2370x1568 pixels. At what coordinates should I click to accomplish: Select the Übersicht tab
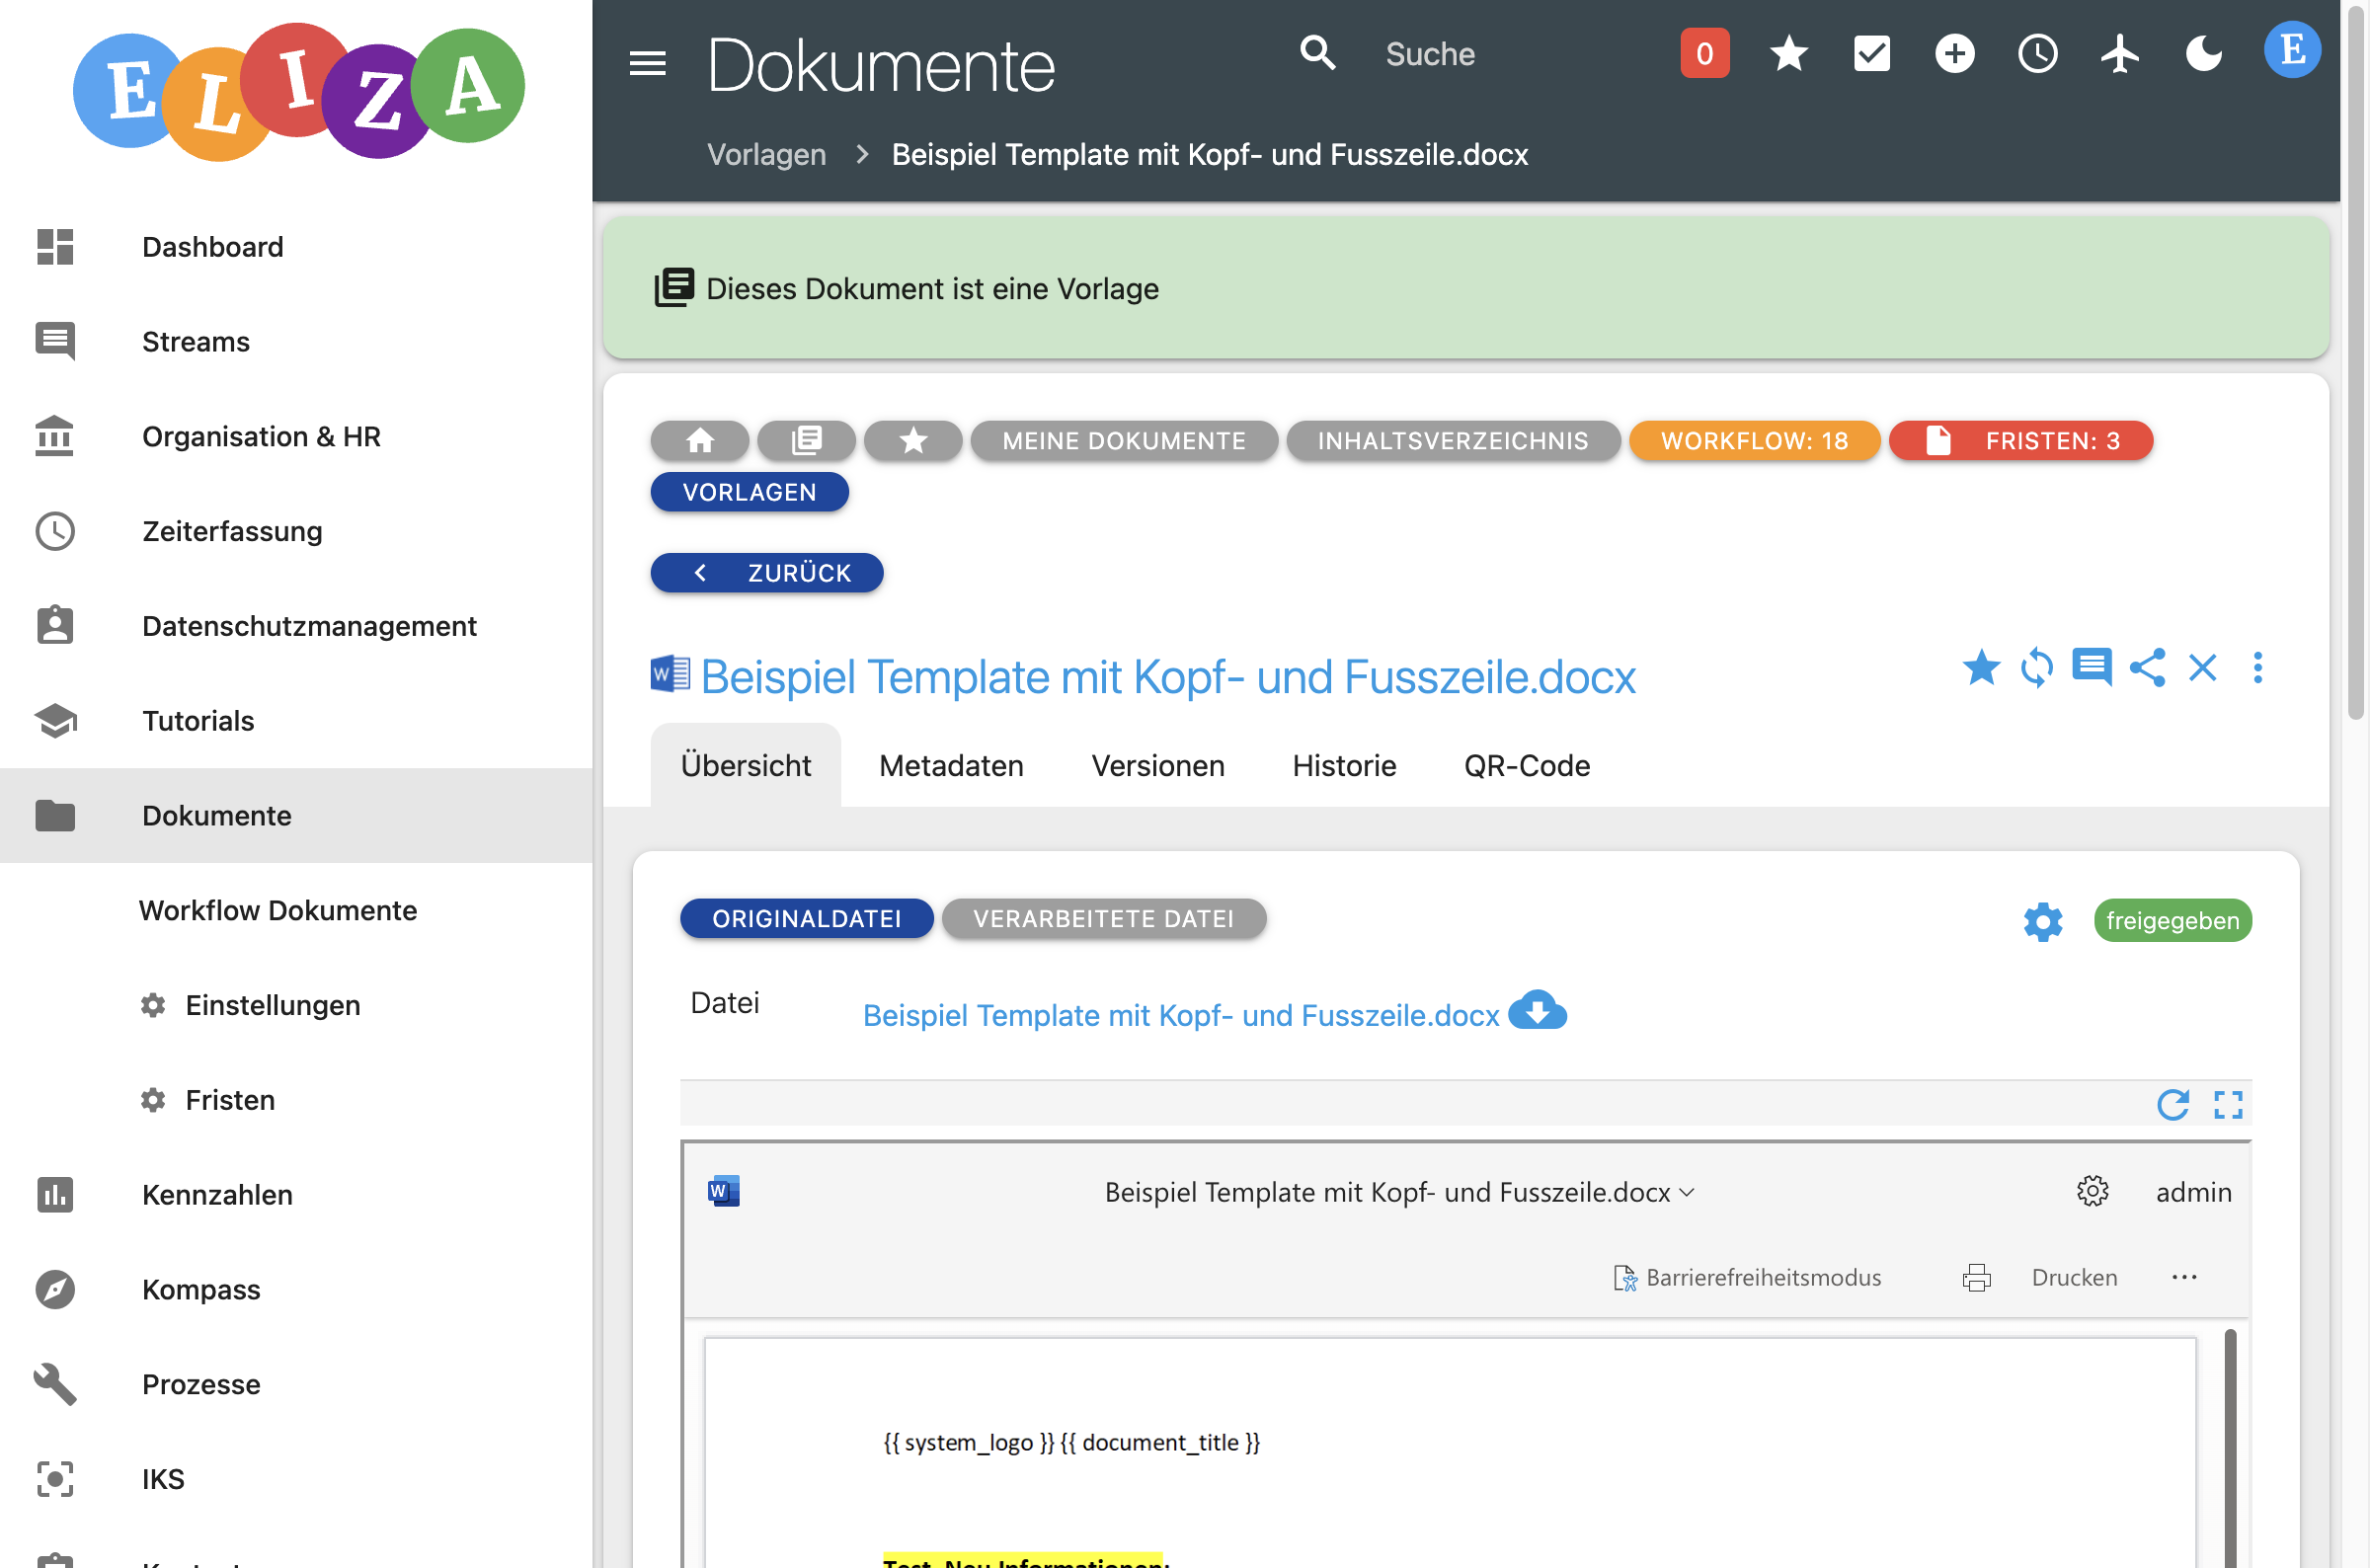click(x=746, y=766)
